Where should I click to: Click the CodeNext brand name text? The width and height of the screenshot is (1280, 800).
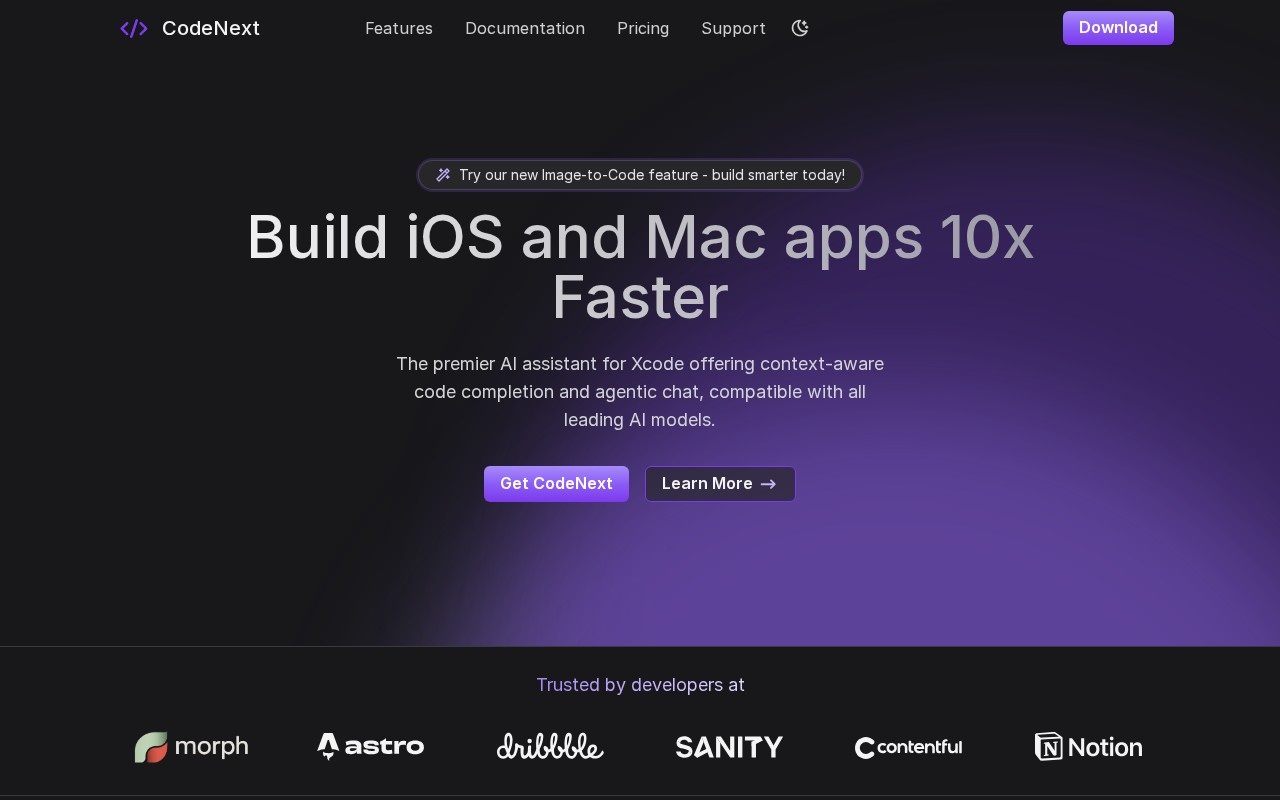pos(211,28)
